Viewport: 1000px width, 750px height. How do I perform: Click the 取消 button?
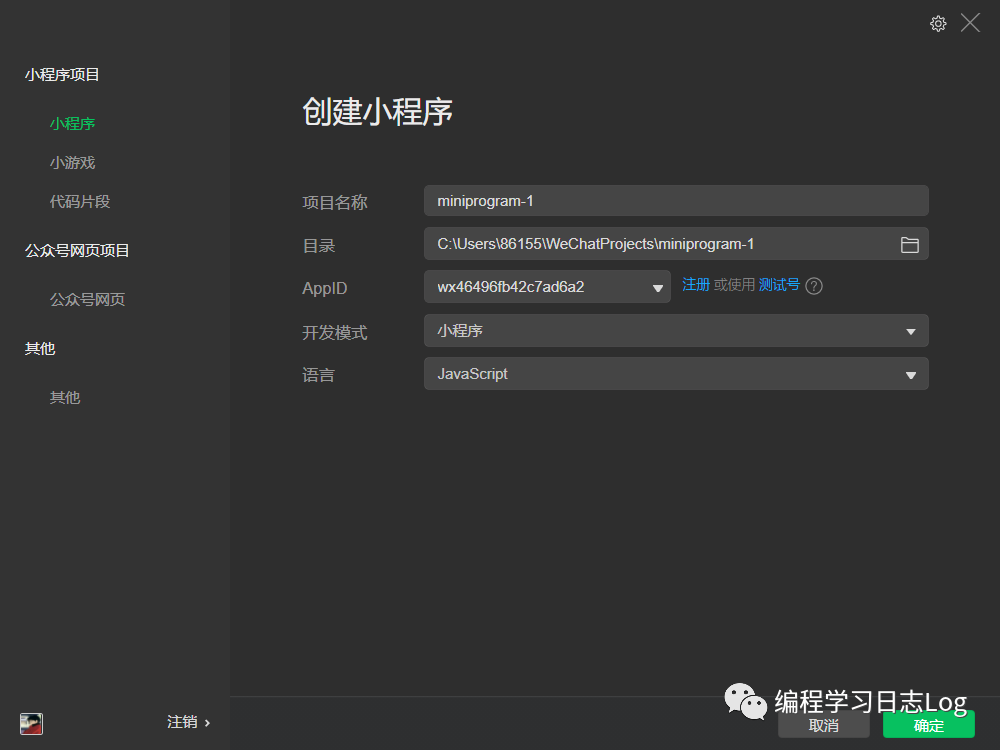(823, 726)
